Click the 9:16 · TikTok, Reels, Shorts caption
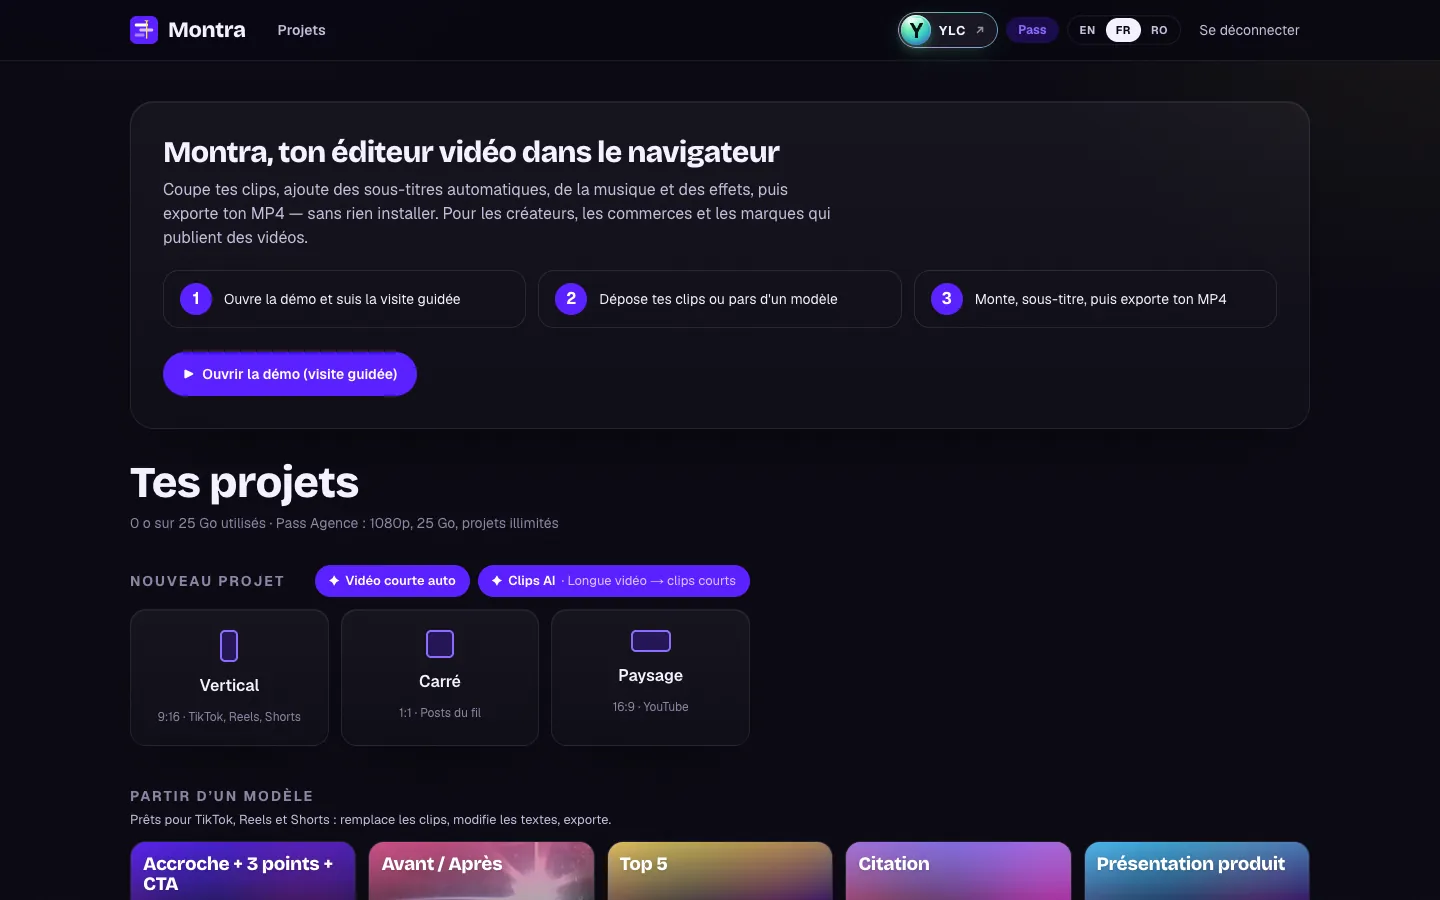 coord(229,717)
